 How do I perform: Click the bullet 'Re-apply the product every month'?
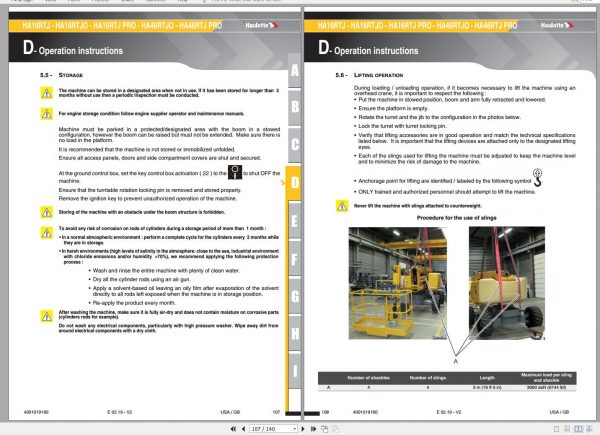(x=134, y=303)
